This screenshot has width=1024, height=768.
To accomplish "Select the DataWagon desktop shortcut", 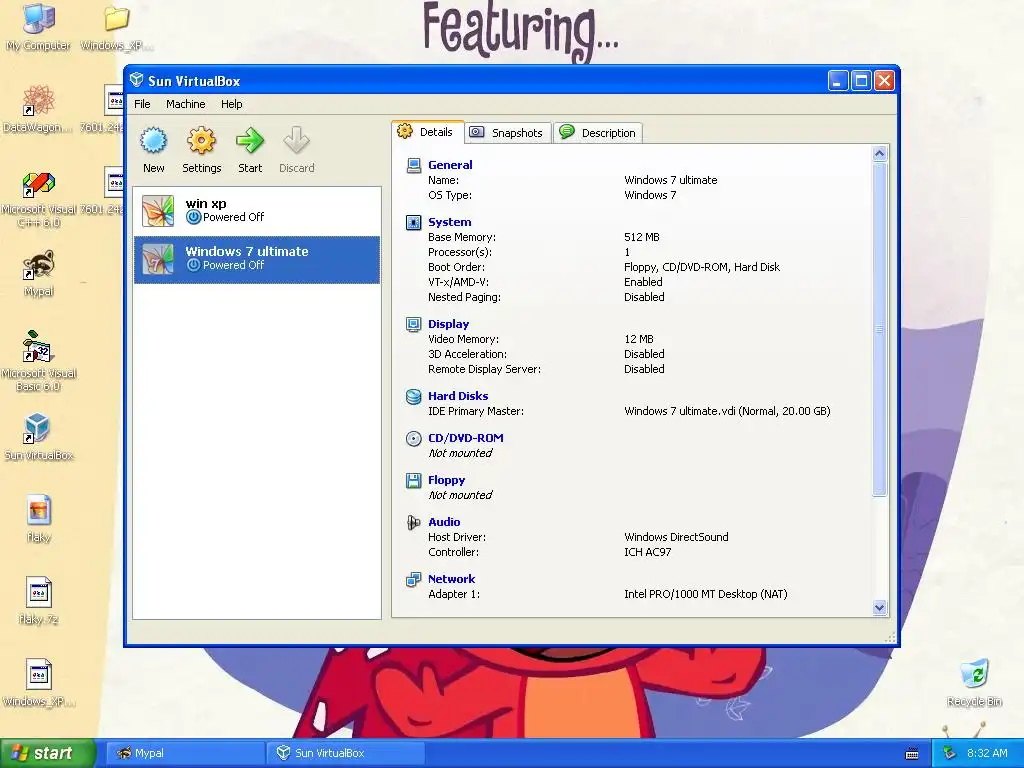I will (x=38, y=109).
